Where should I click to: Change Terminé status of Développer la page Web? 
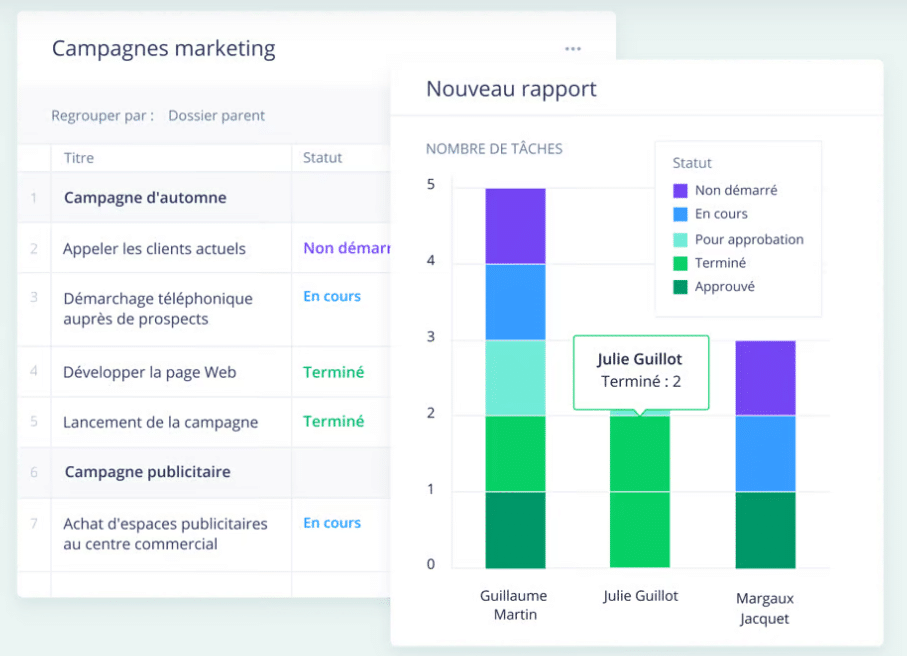333,372
